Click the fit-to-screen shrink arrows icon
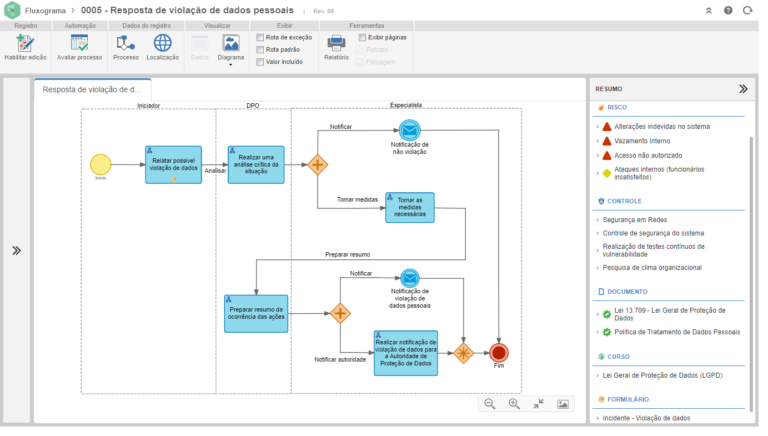 coord(538,404)
